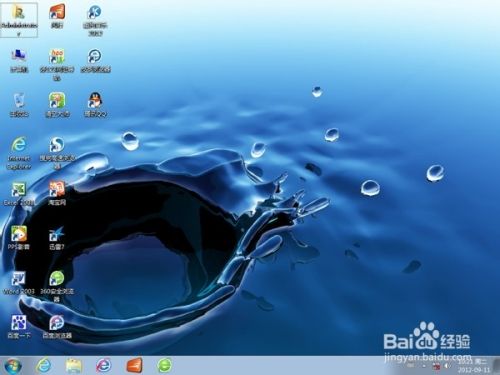Select the Administrator folder on the desktop

click(x=19, y=19)
